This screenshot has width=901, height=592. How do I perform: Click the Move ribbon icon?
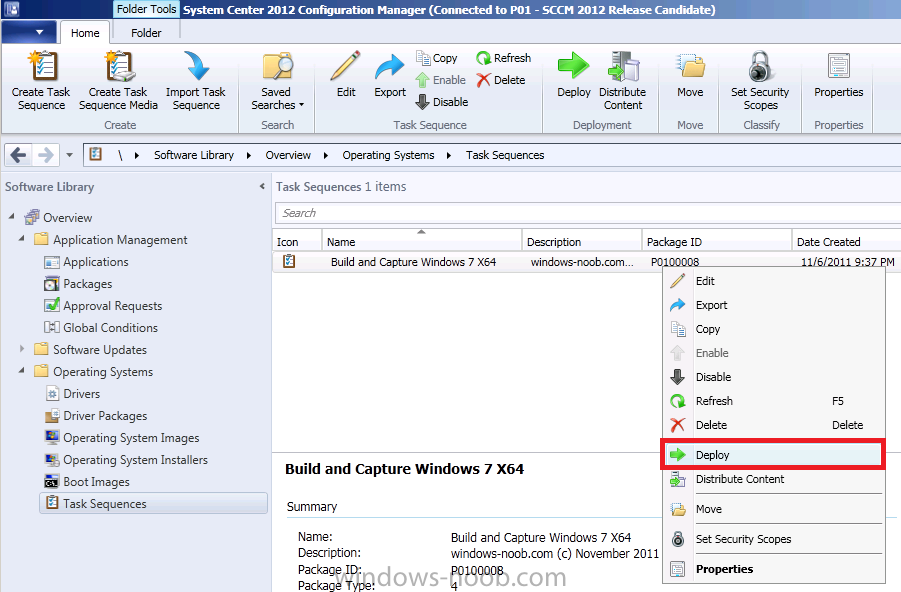click(x=690, y=75)
